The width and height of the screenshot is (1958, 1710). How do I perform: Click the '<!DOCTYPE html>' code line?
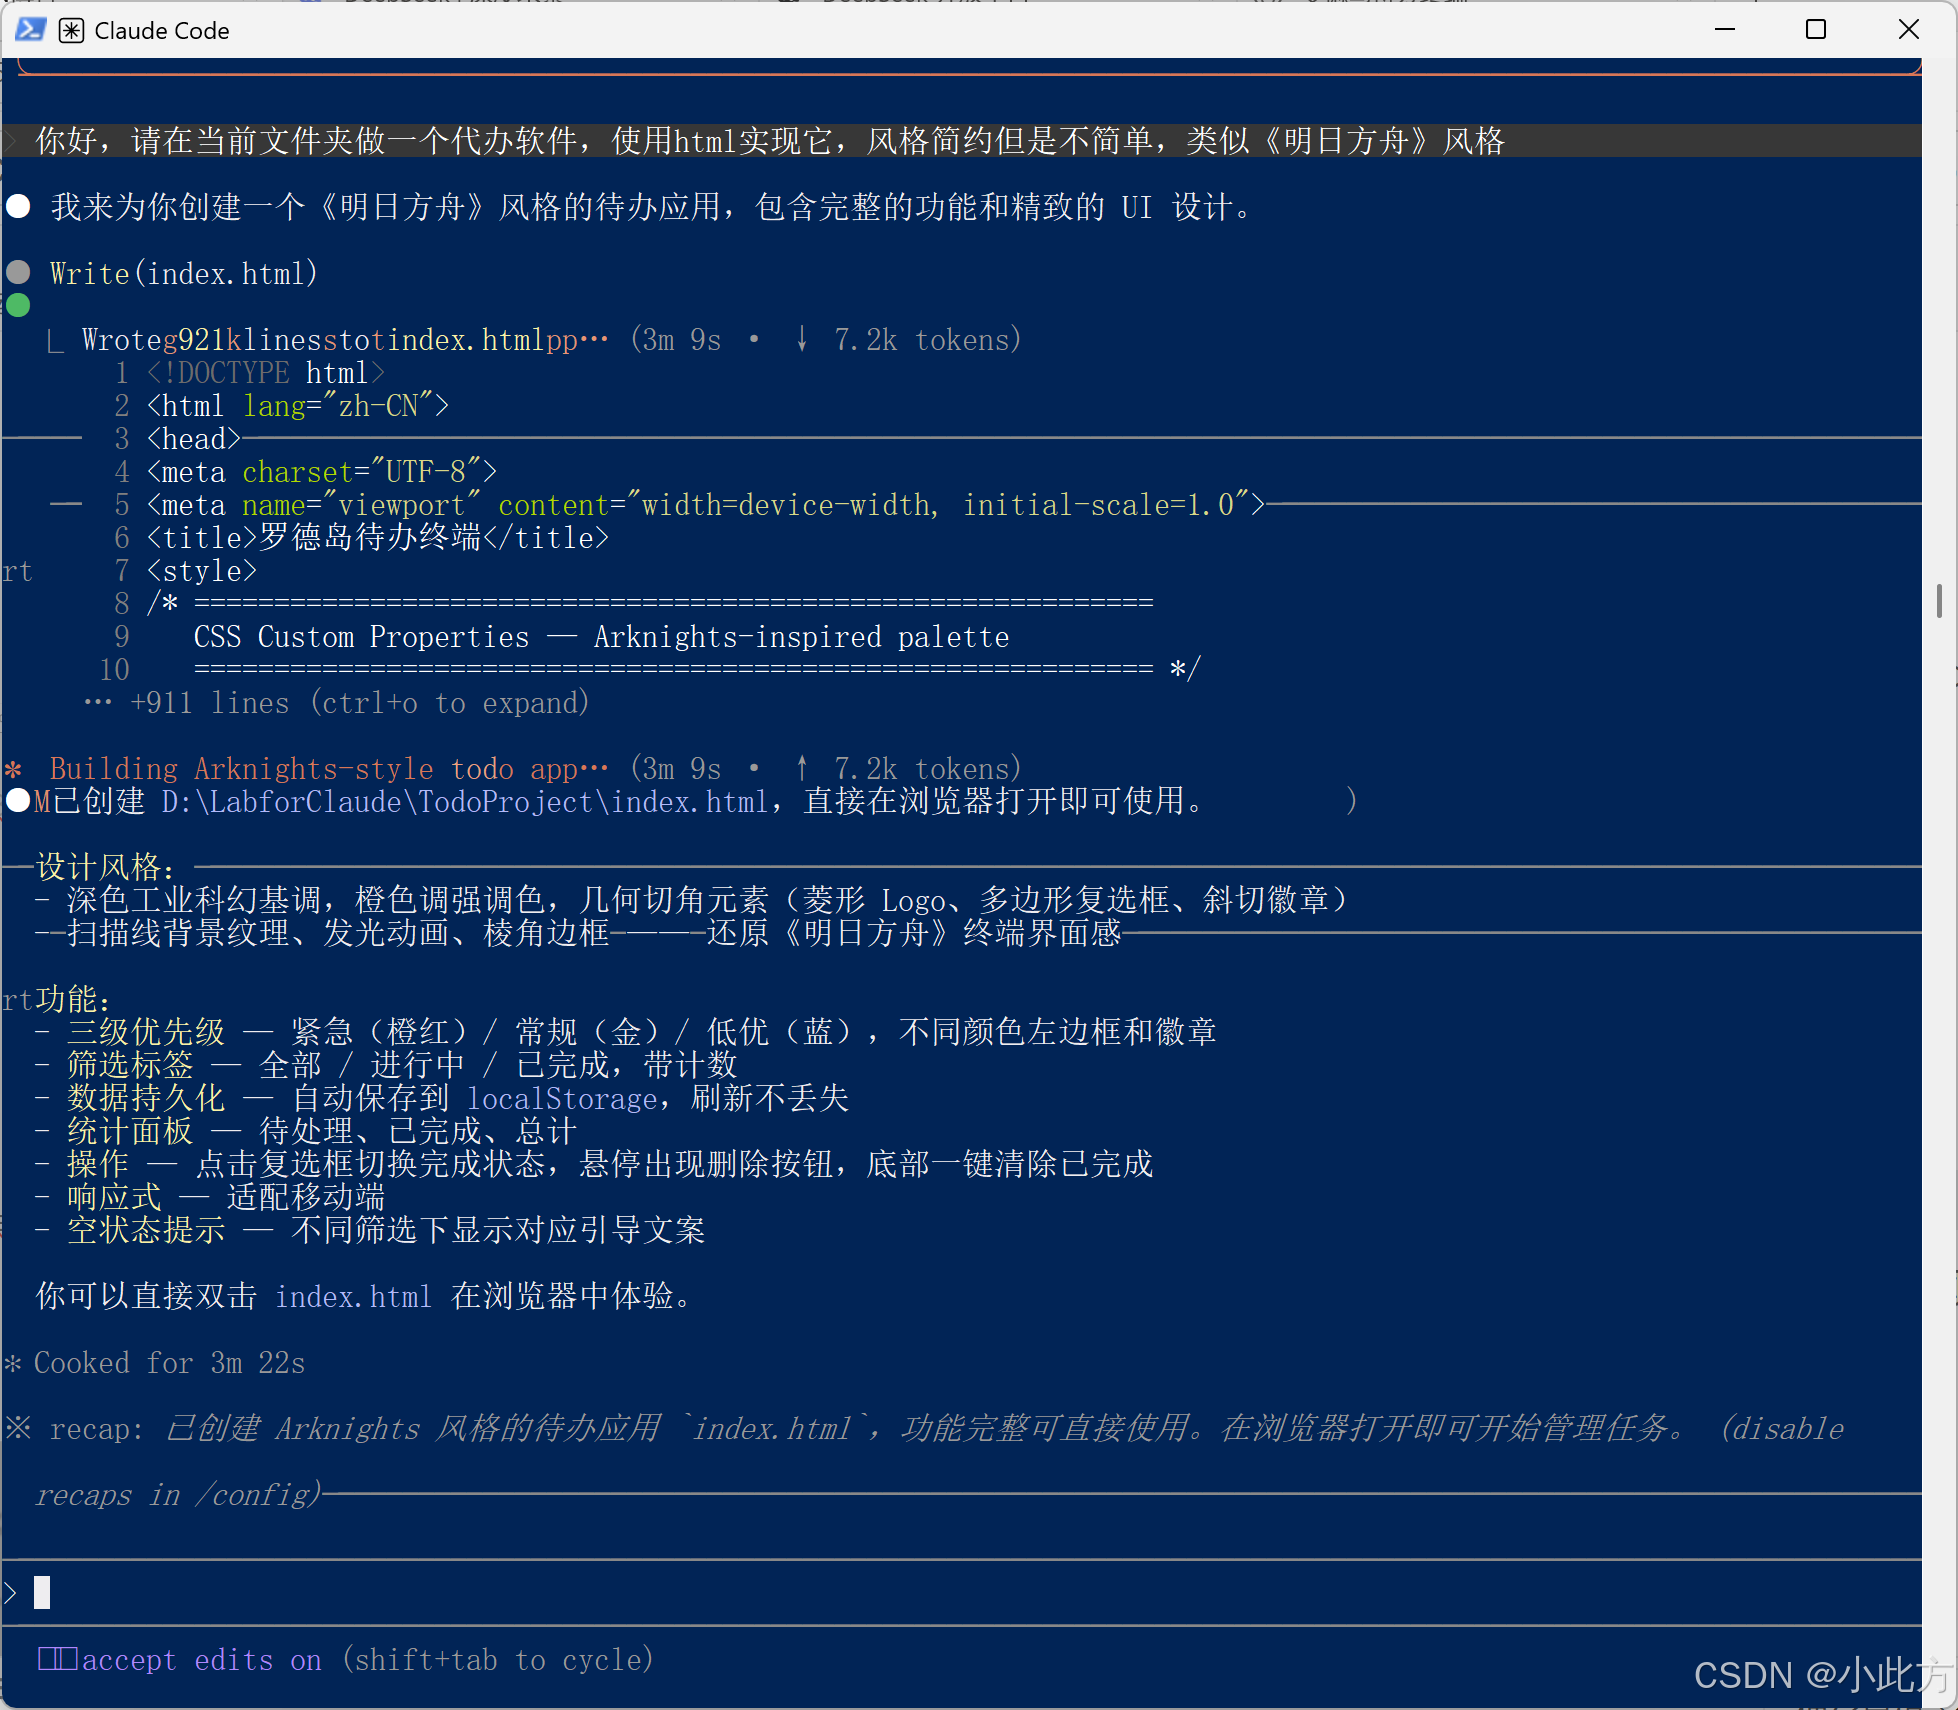pyautogui.click(x=266, y=373)
